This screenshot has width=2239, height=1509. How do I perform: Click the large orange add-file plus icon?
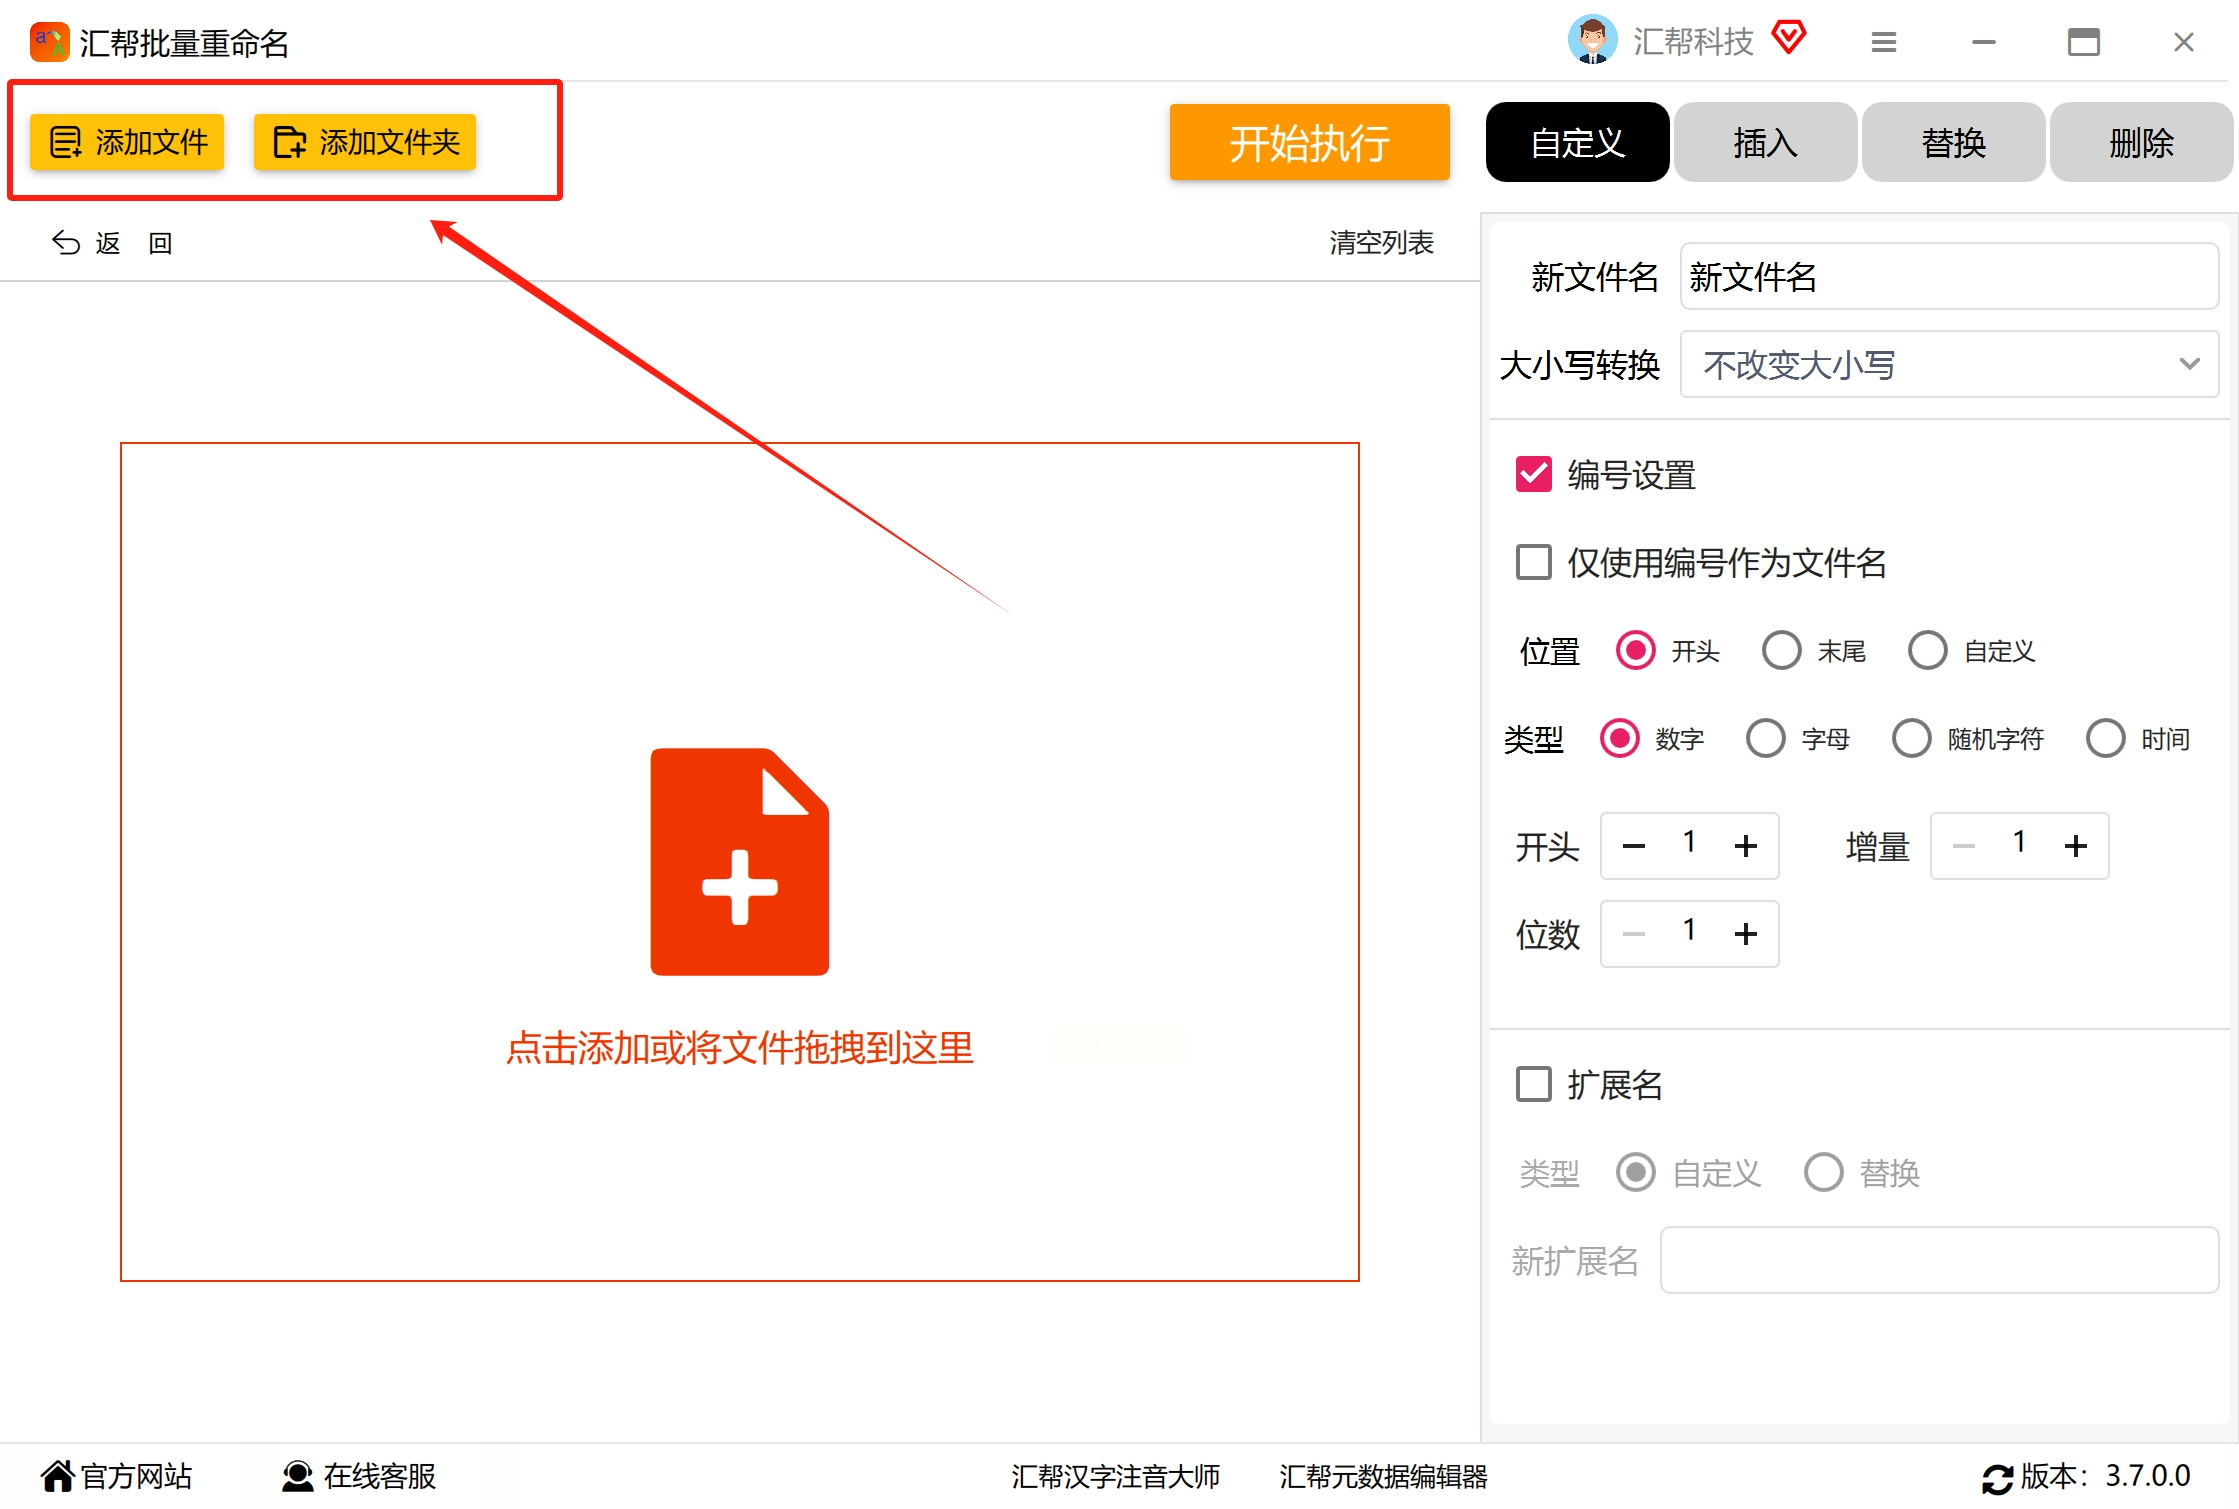[740, 862]
